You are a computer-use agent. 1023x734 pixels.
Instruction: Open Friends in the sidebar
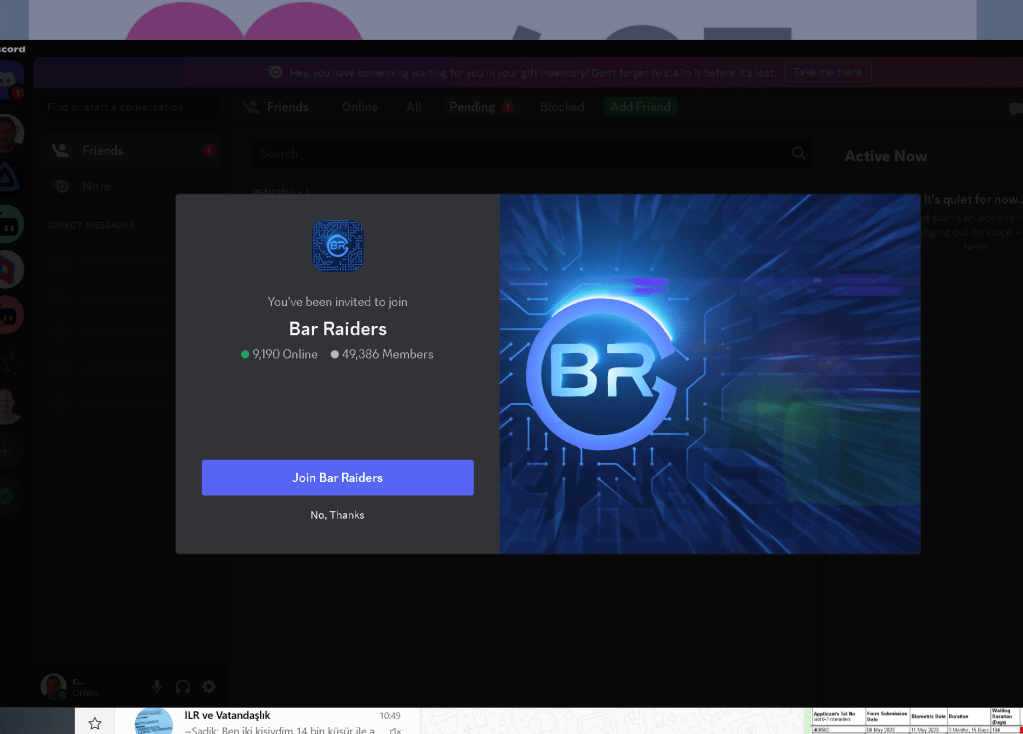(x=130, y=151)
